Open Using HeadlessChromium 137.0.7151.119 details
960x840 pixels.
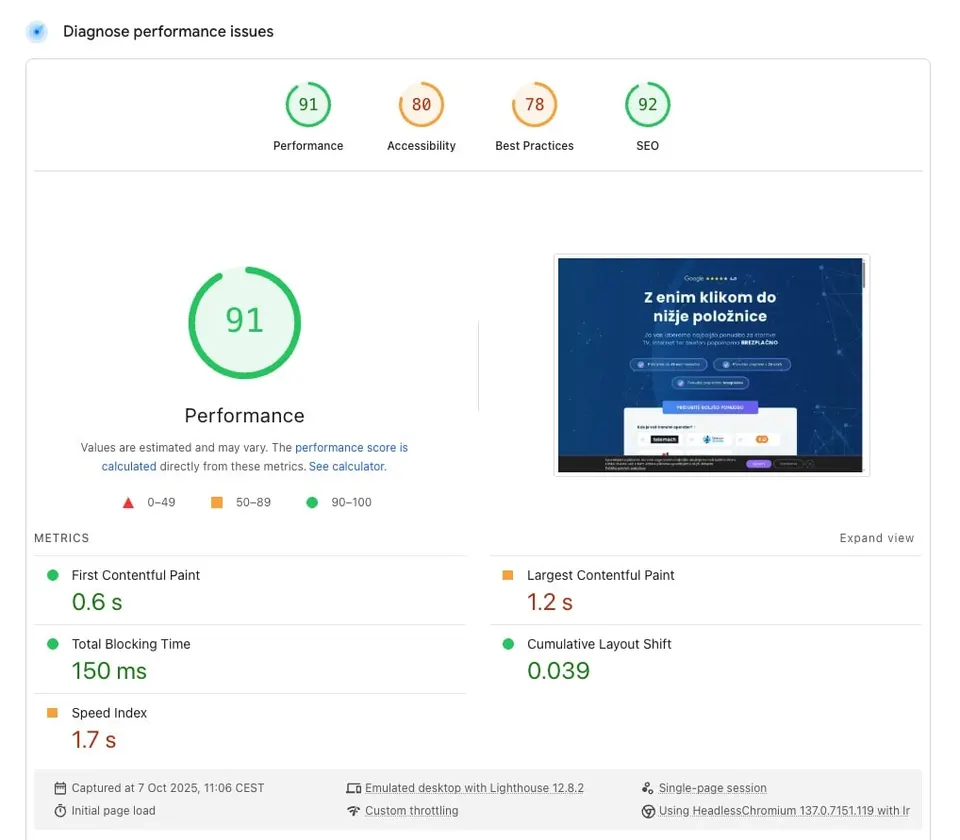pos(784,811)
